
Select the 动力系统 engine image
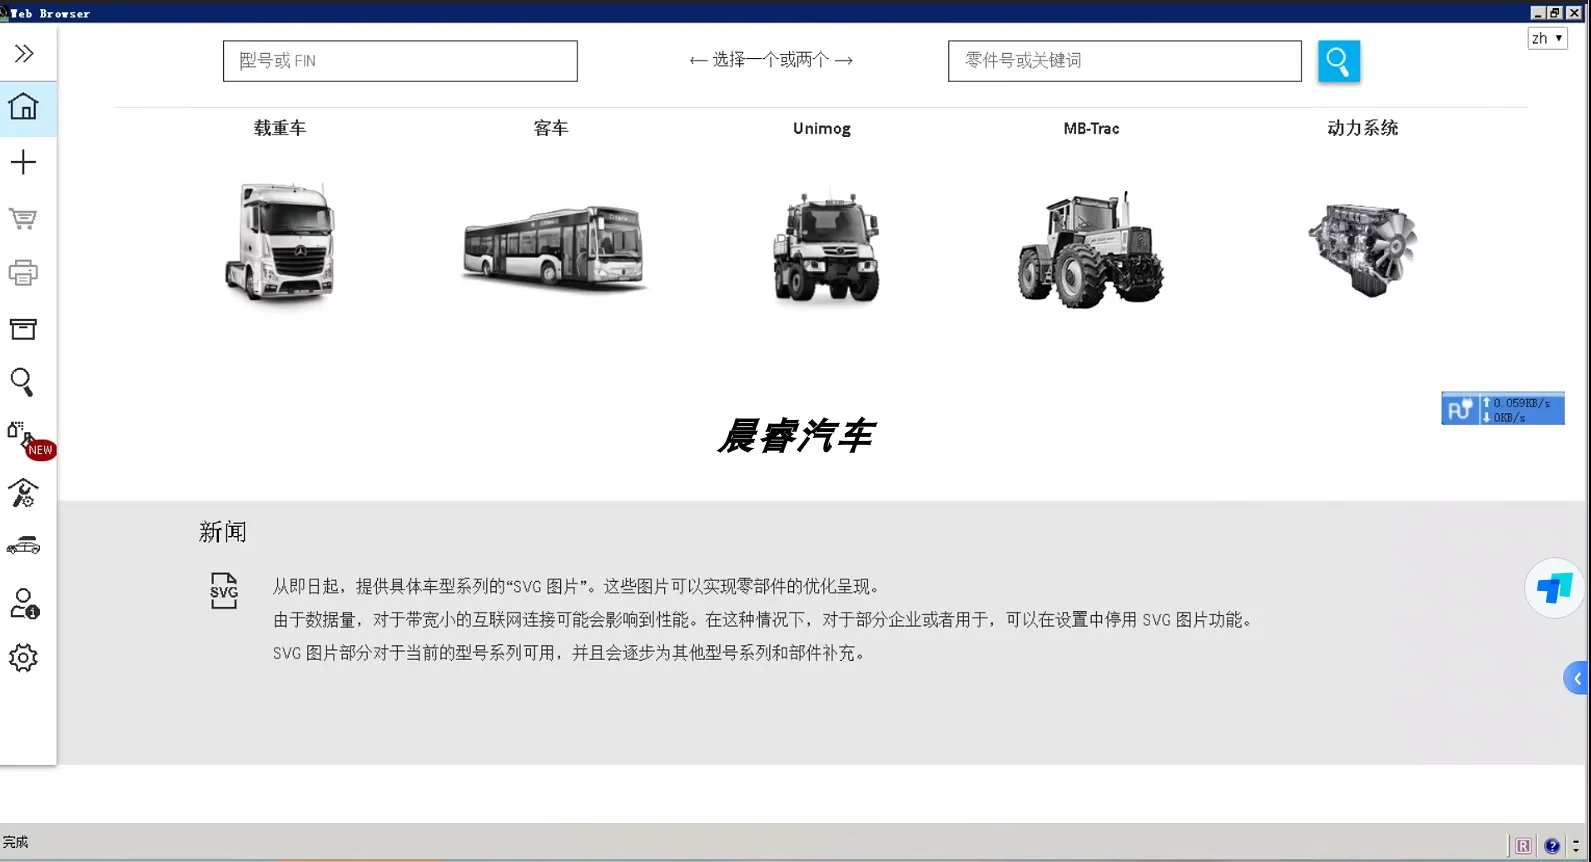click(1363, 248)
